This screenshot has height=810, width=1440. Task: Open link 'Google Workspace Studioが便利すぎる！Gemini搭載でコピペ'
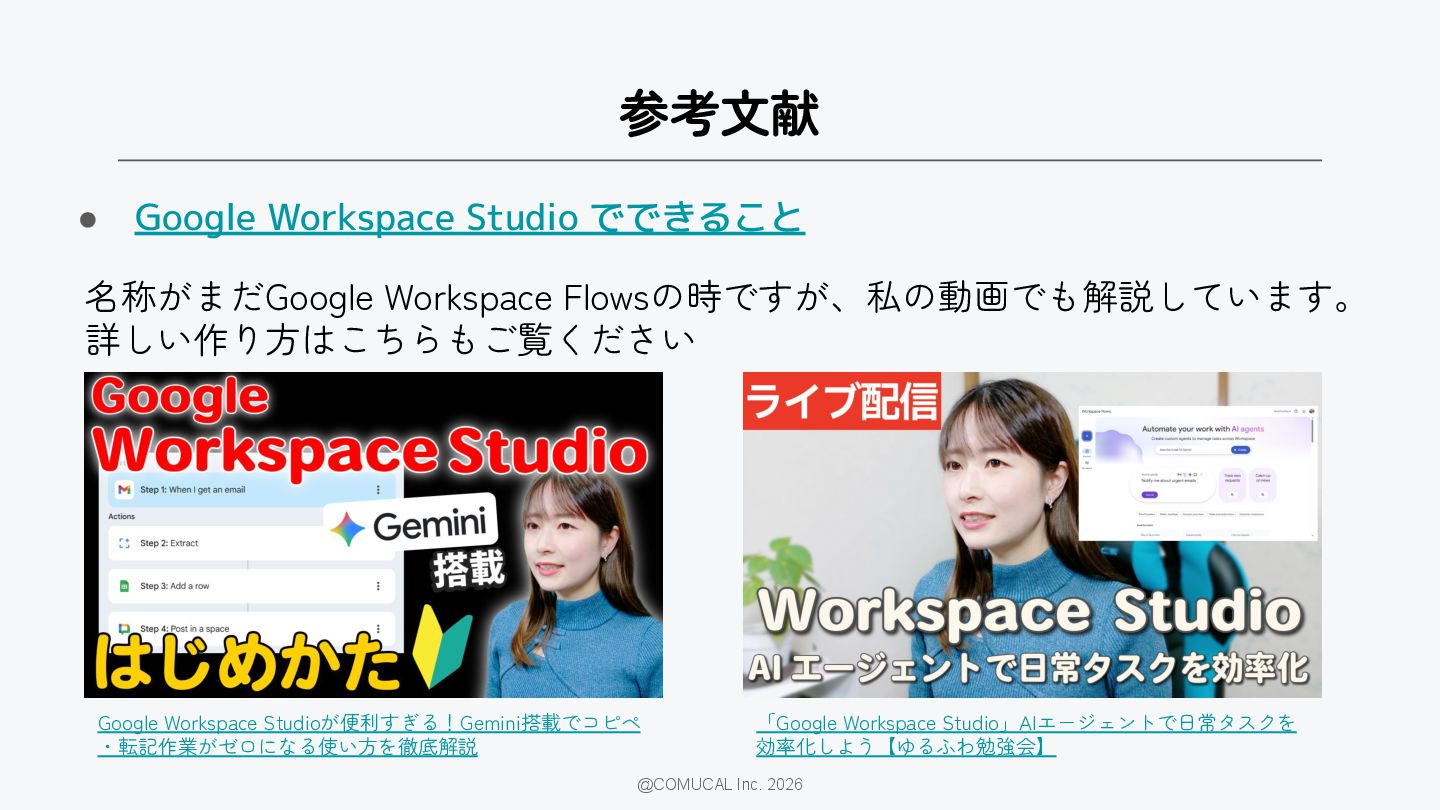[x=369, y=722]
